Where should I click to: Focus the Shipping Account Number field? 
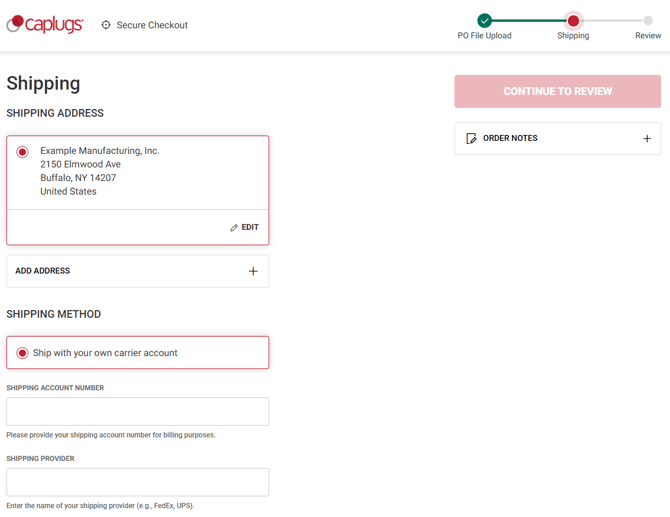pos(138,411)
